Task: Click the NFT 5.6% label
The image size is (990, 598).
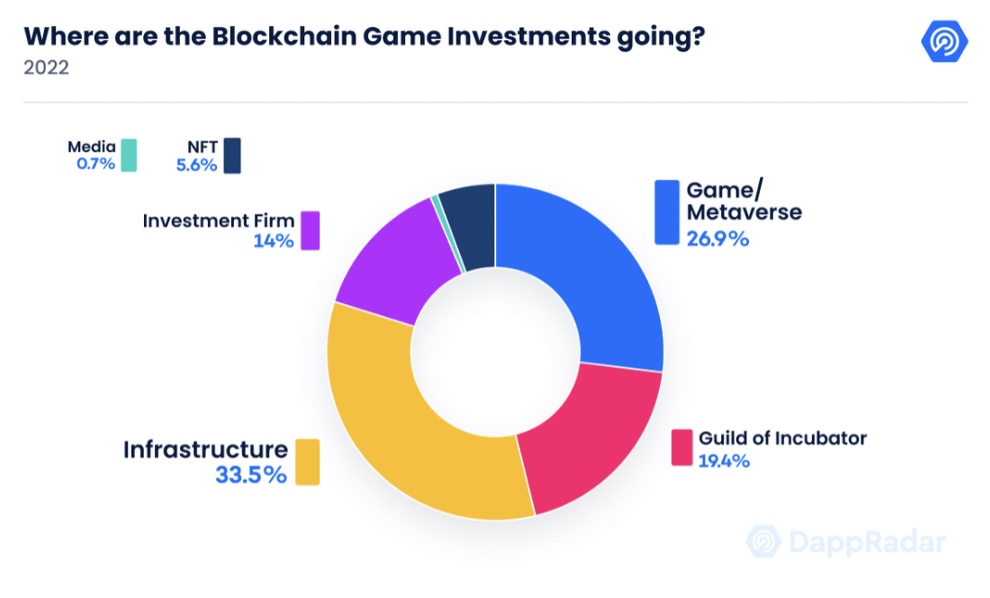Action: tap(197, 156)
